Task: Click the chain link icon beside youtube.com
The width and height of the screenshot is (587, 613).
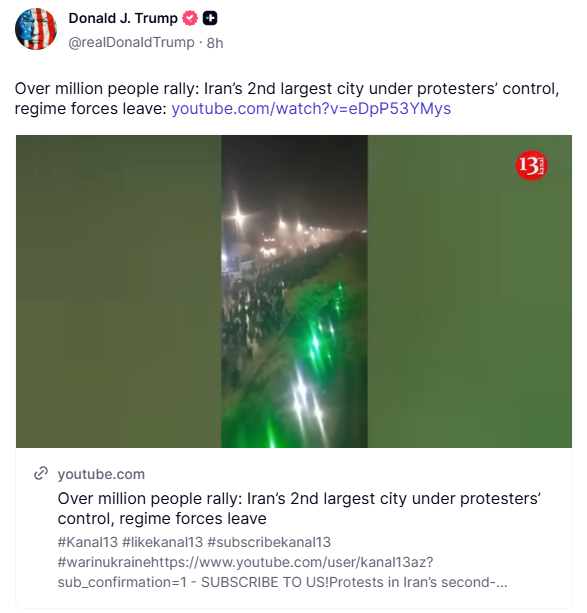Action: pyautogui.click(x=41, y=473)
